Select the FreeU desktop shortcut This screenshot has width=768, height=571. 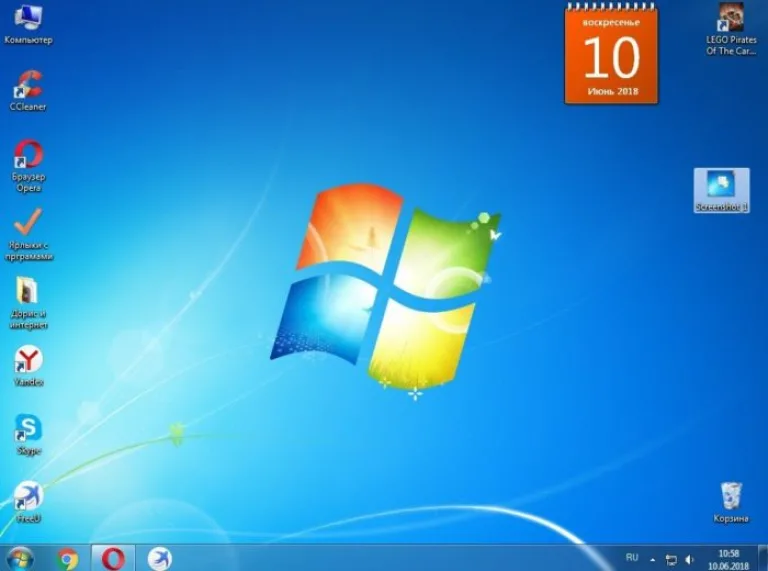point(28,502)
